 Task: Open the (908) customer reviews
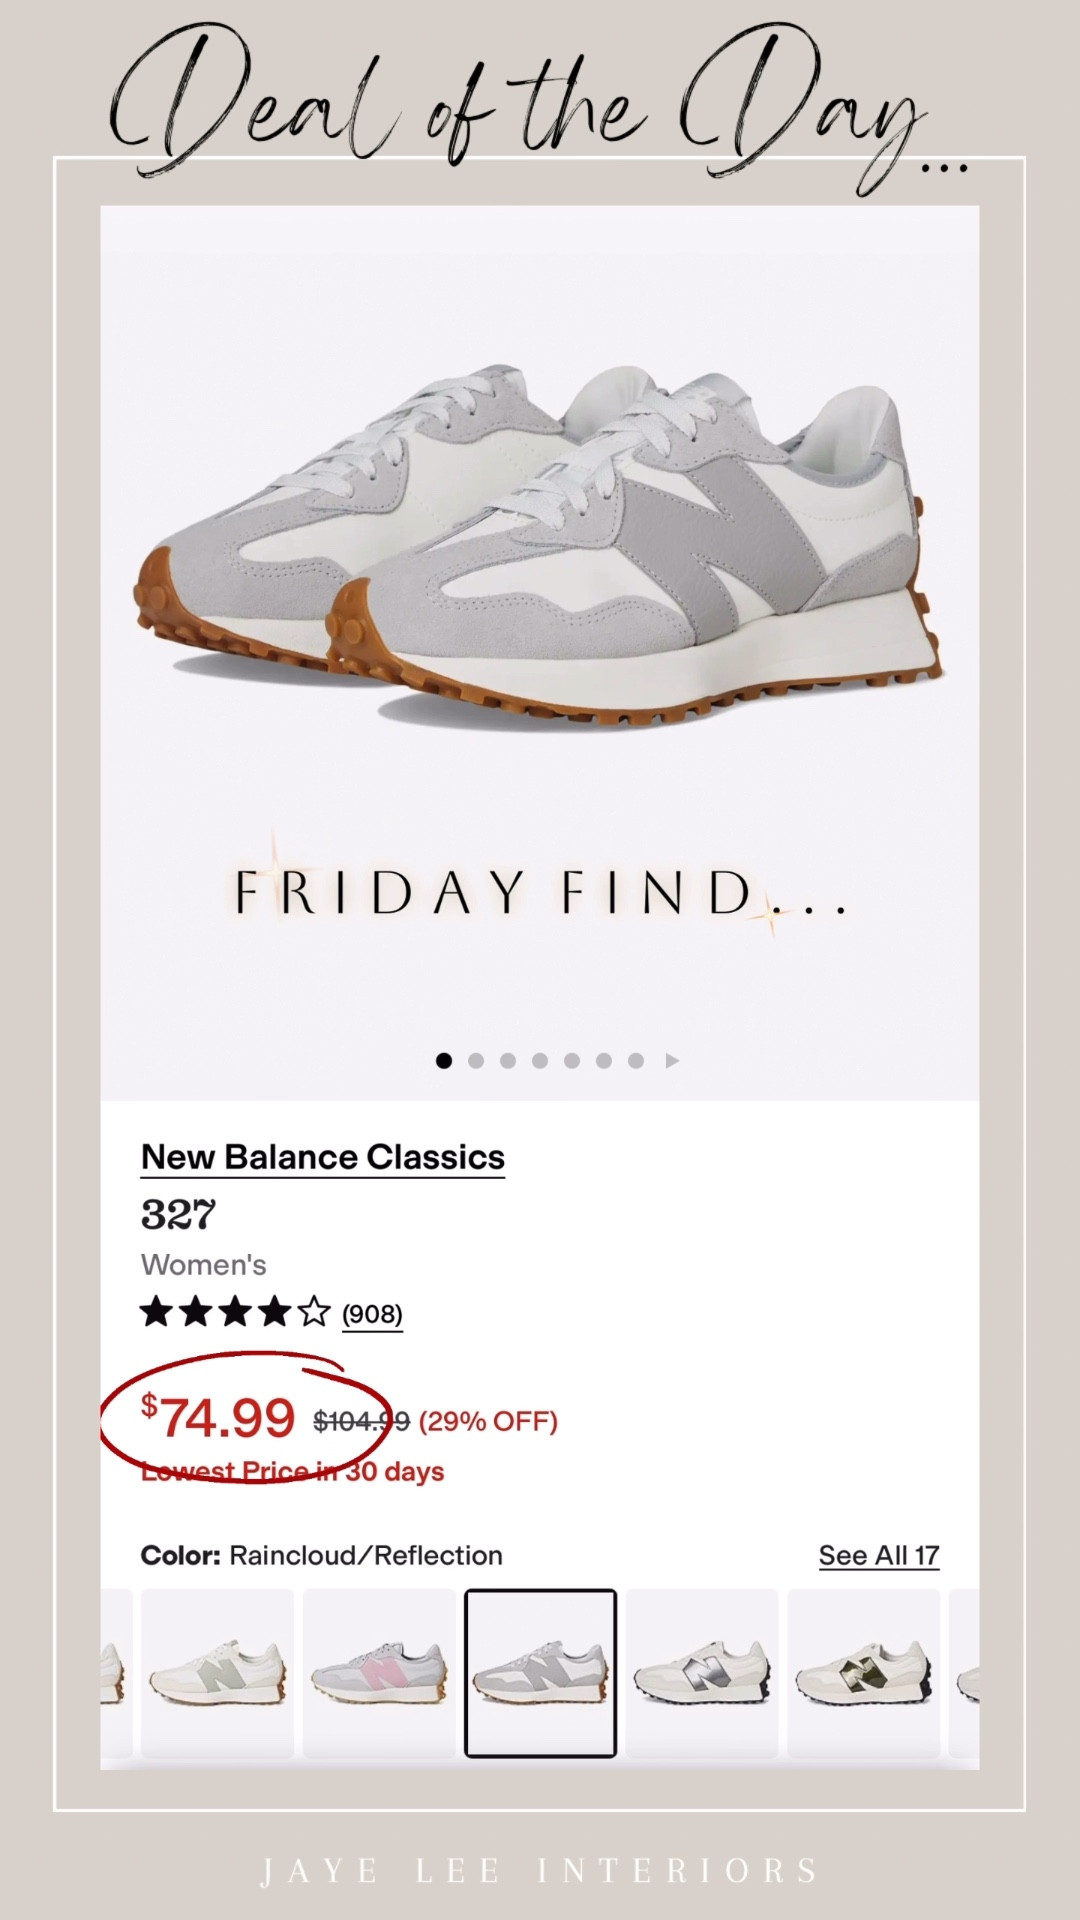(x=370, y=1317)
